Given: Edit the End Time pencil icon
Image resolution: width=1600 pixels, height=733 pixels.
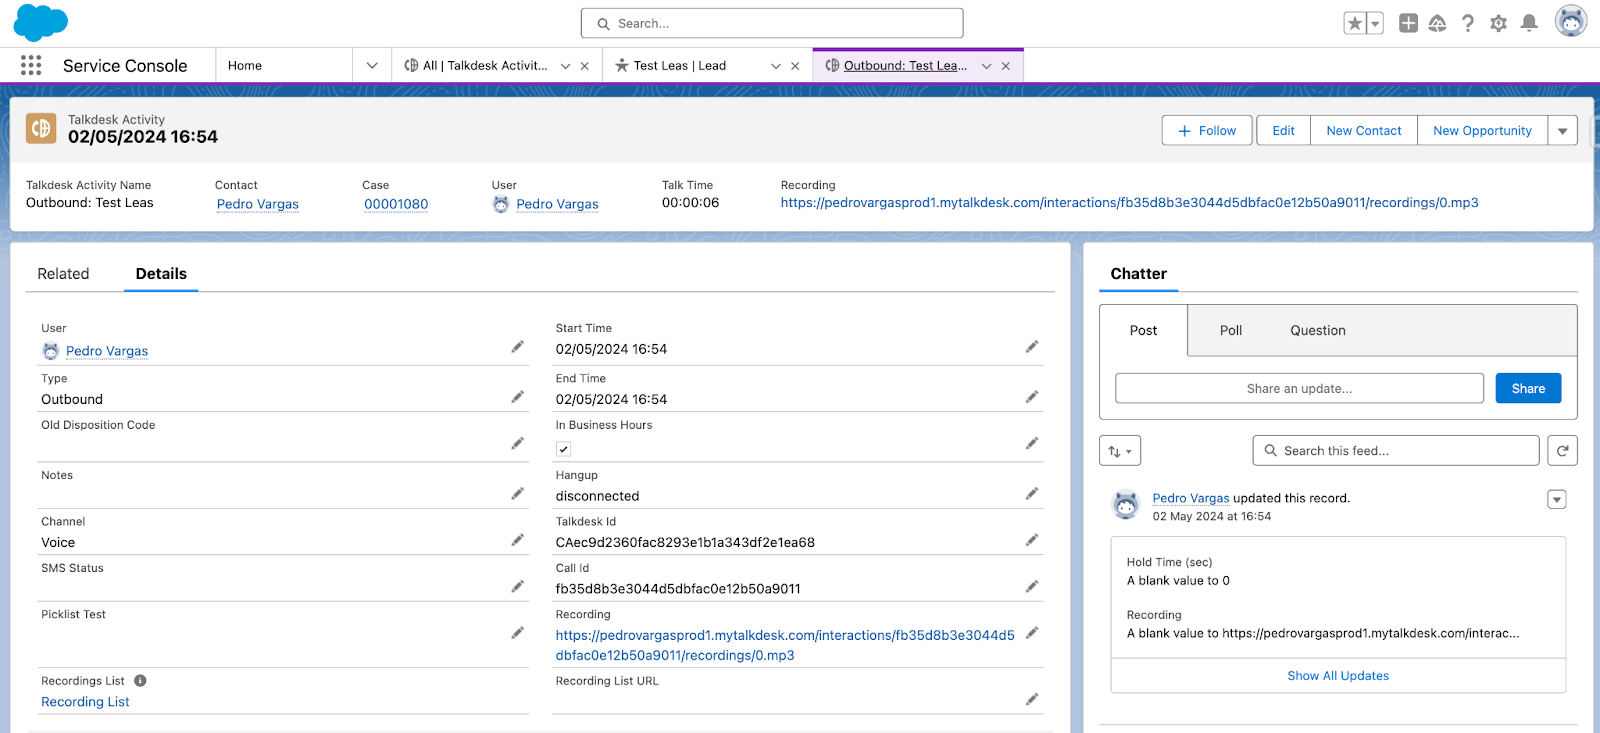Looking at the screenshot, I should tap(1032, 397).
